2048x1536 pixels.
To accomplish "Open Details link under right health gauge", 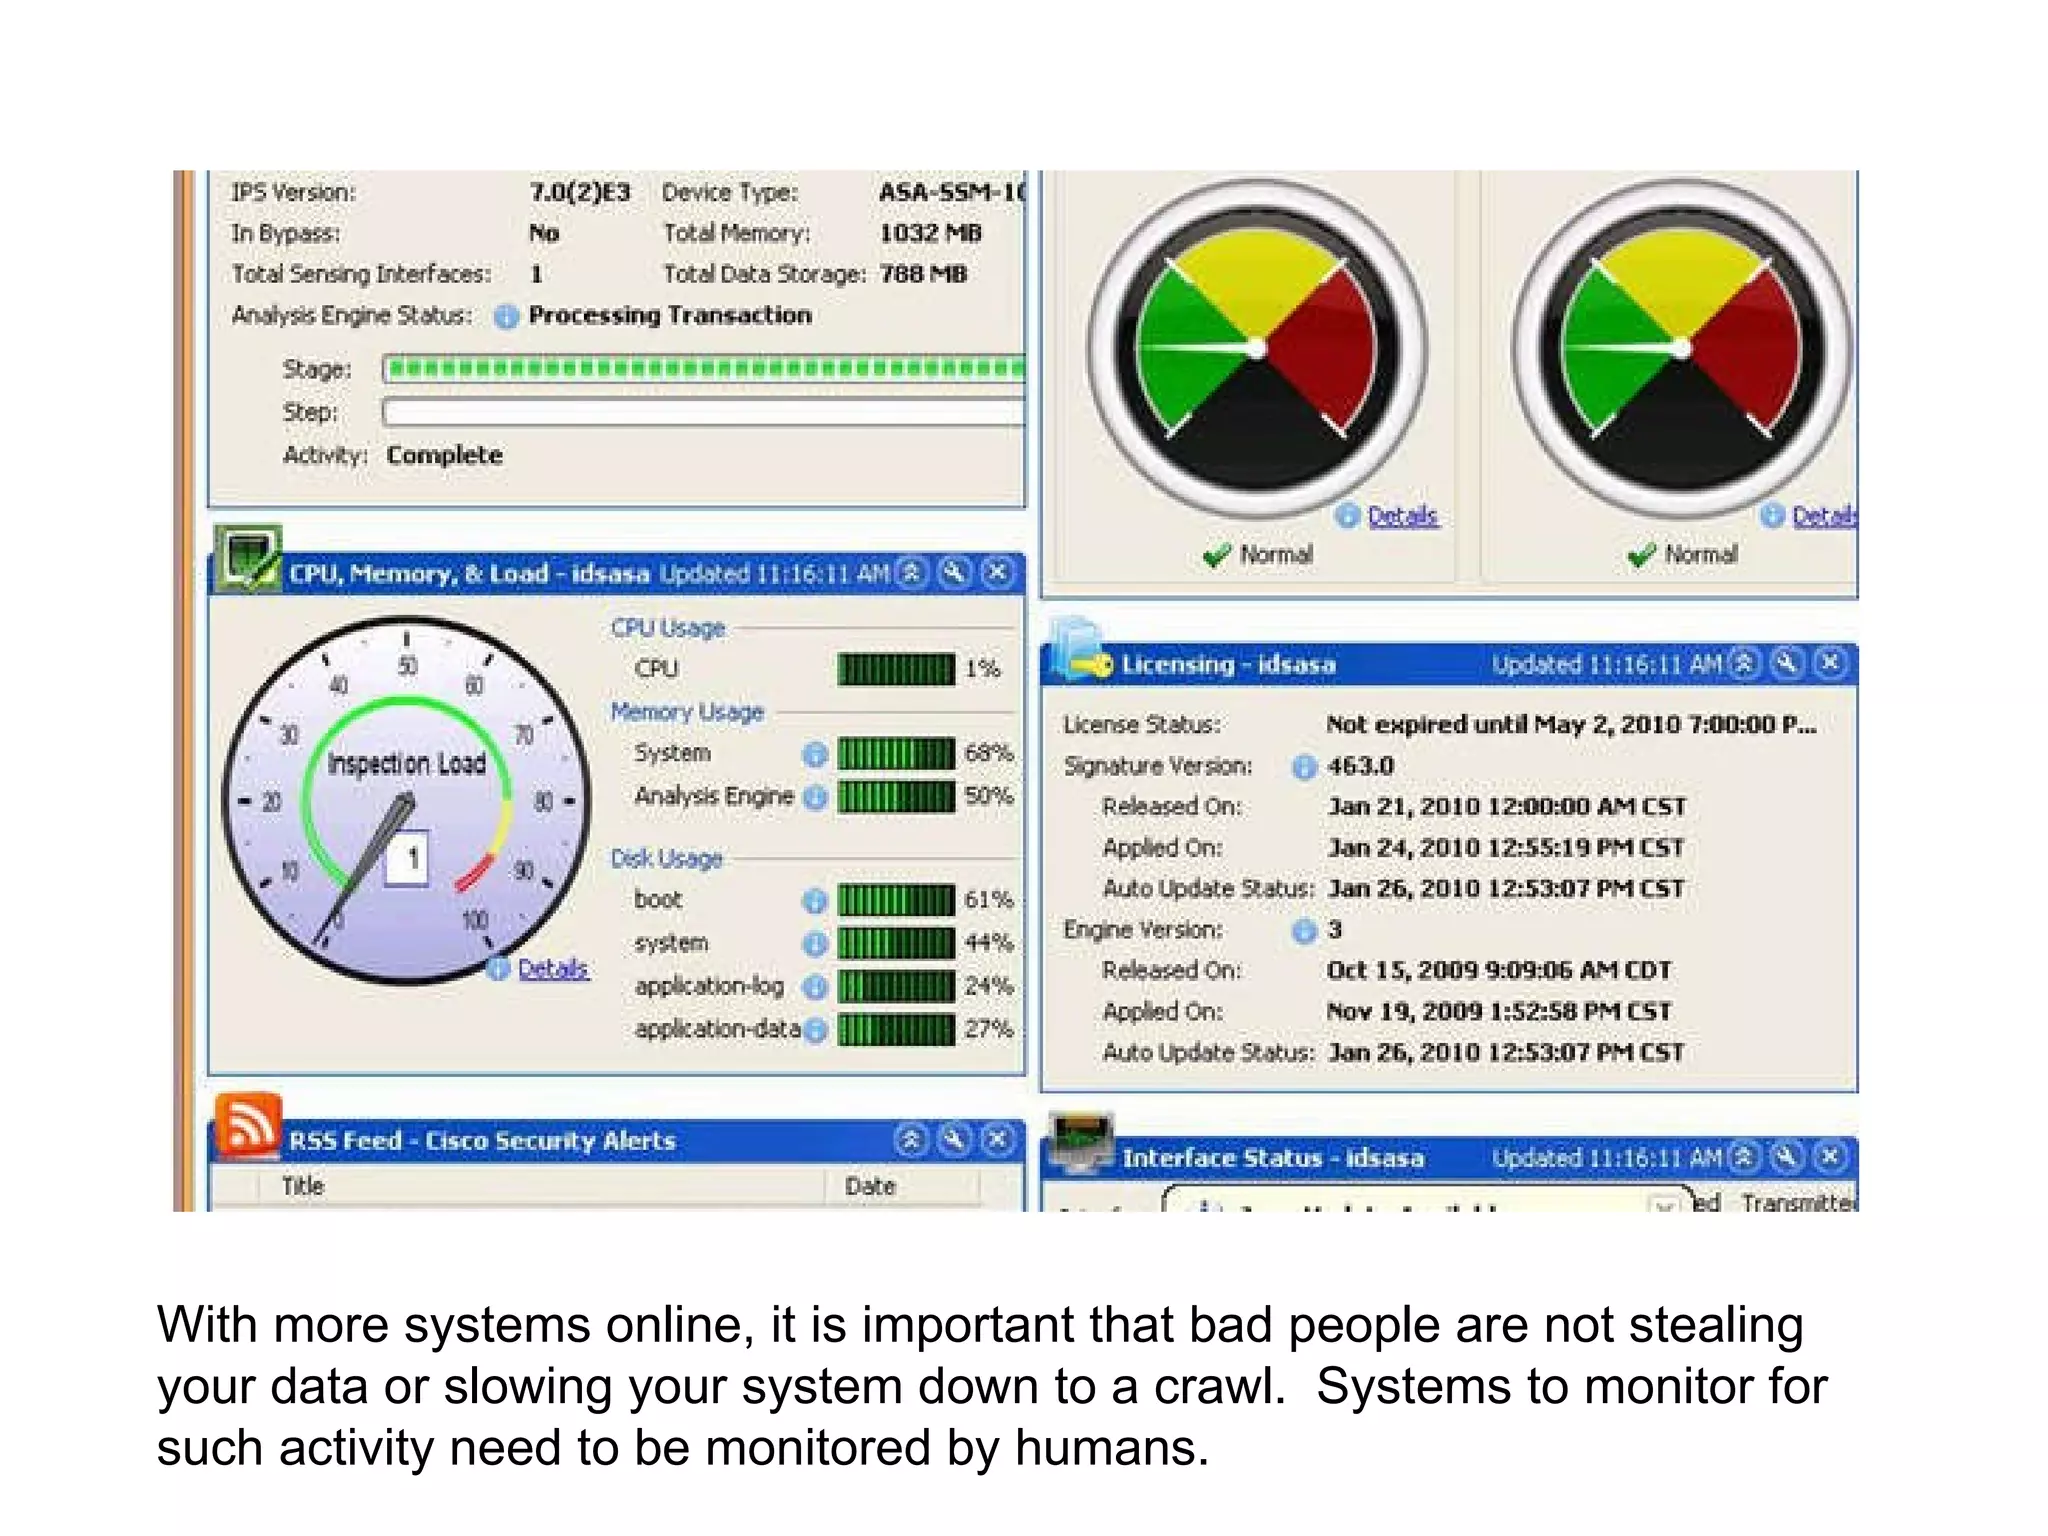I will coord(1824,516).
